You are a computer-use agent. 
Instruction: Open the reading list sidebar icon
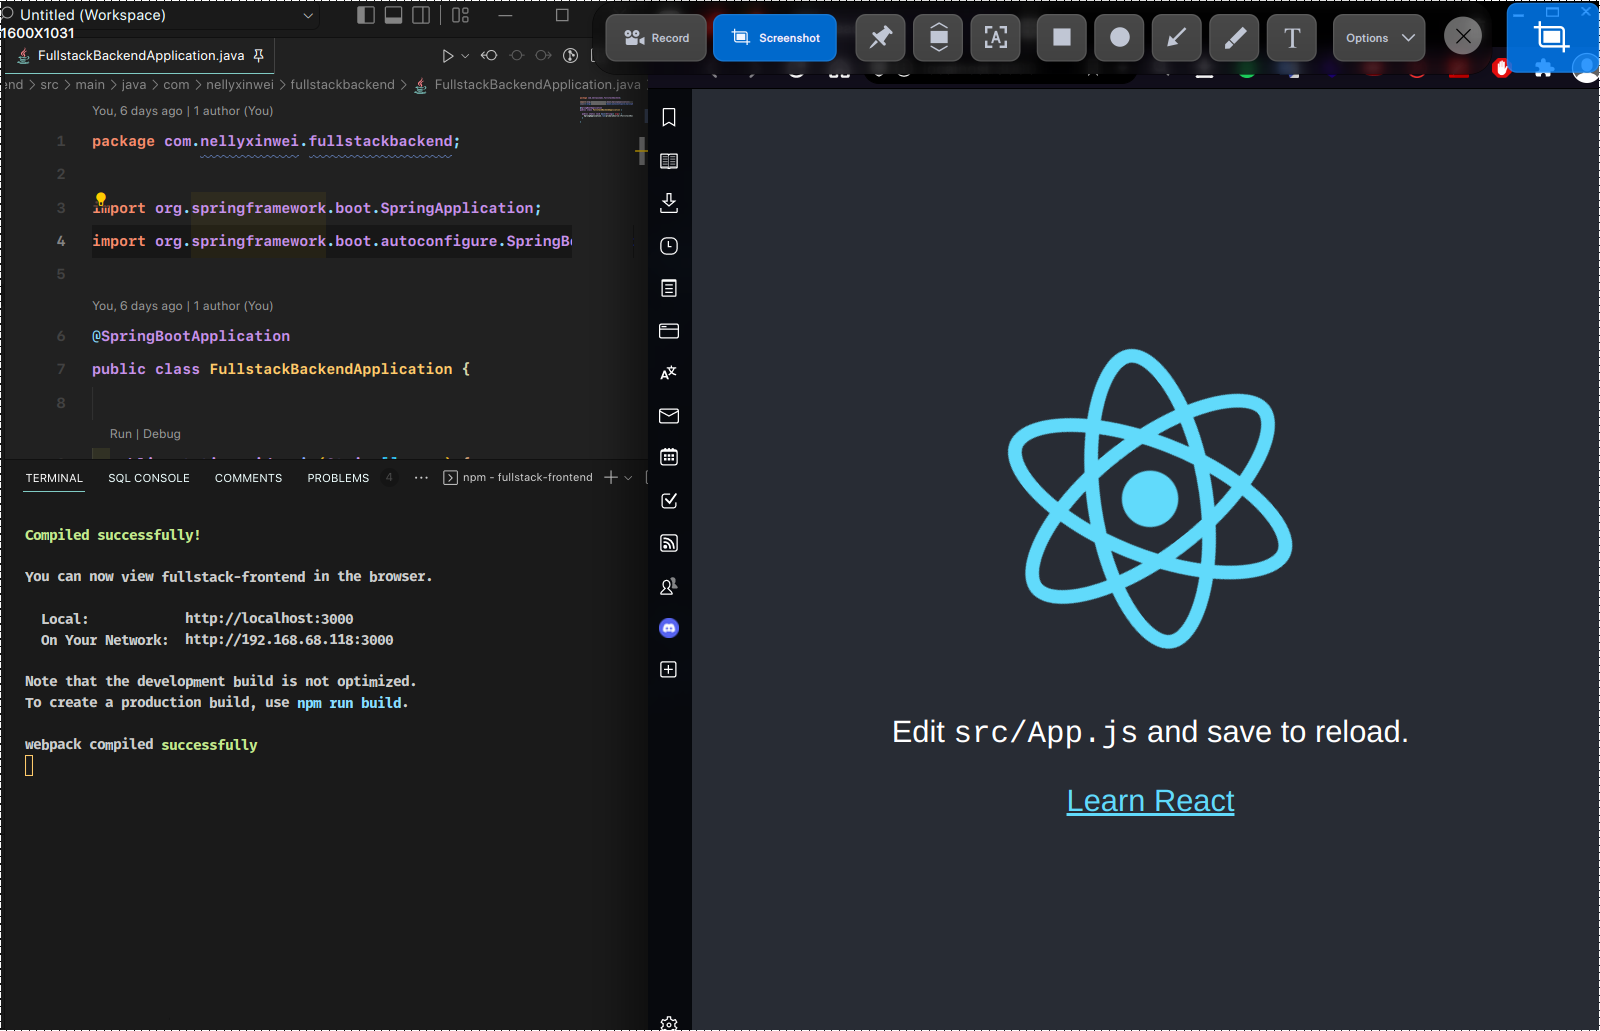pos(669,161)
